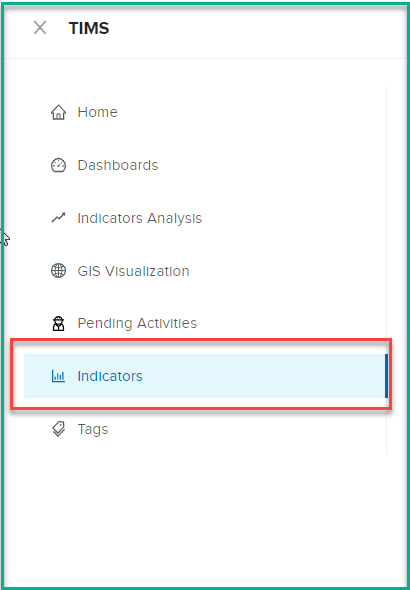Click the header area right of TIMS
Viewport: 410px width, 590px height.
[256, 29]
